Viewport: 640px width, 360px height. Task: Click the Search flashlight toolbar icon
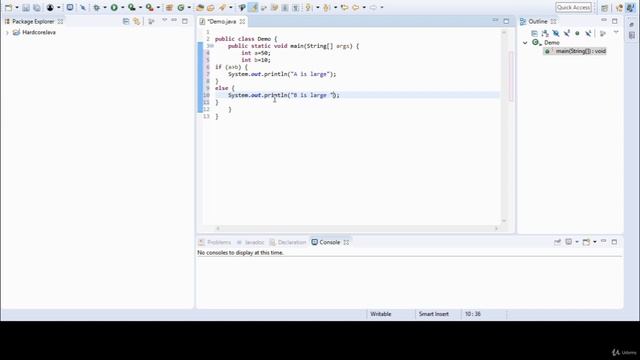[222, 7]
